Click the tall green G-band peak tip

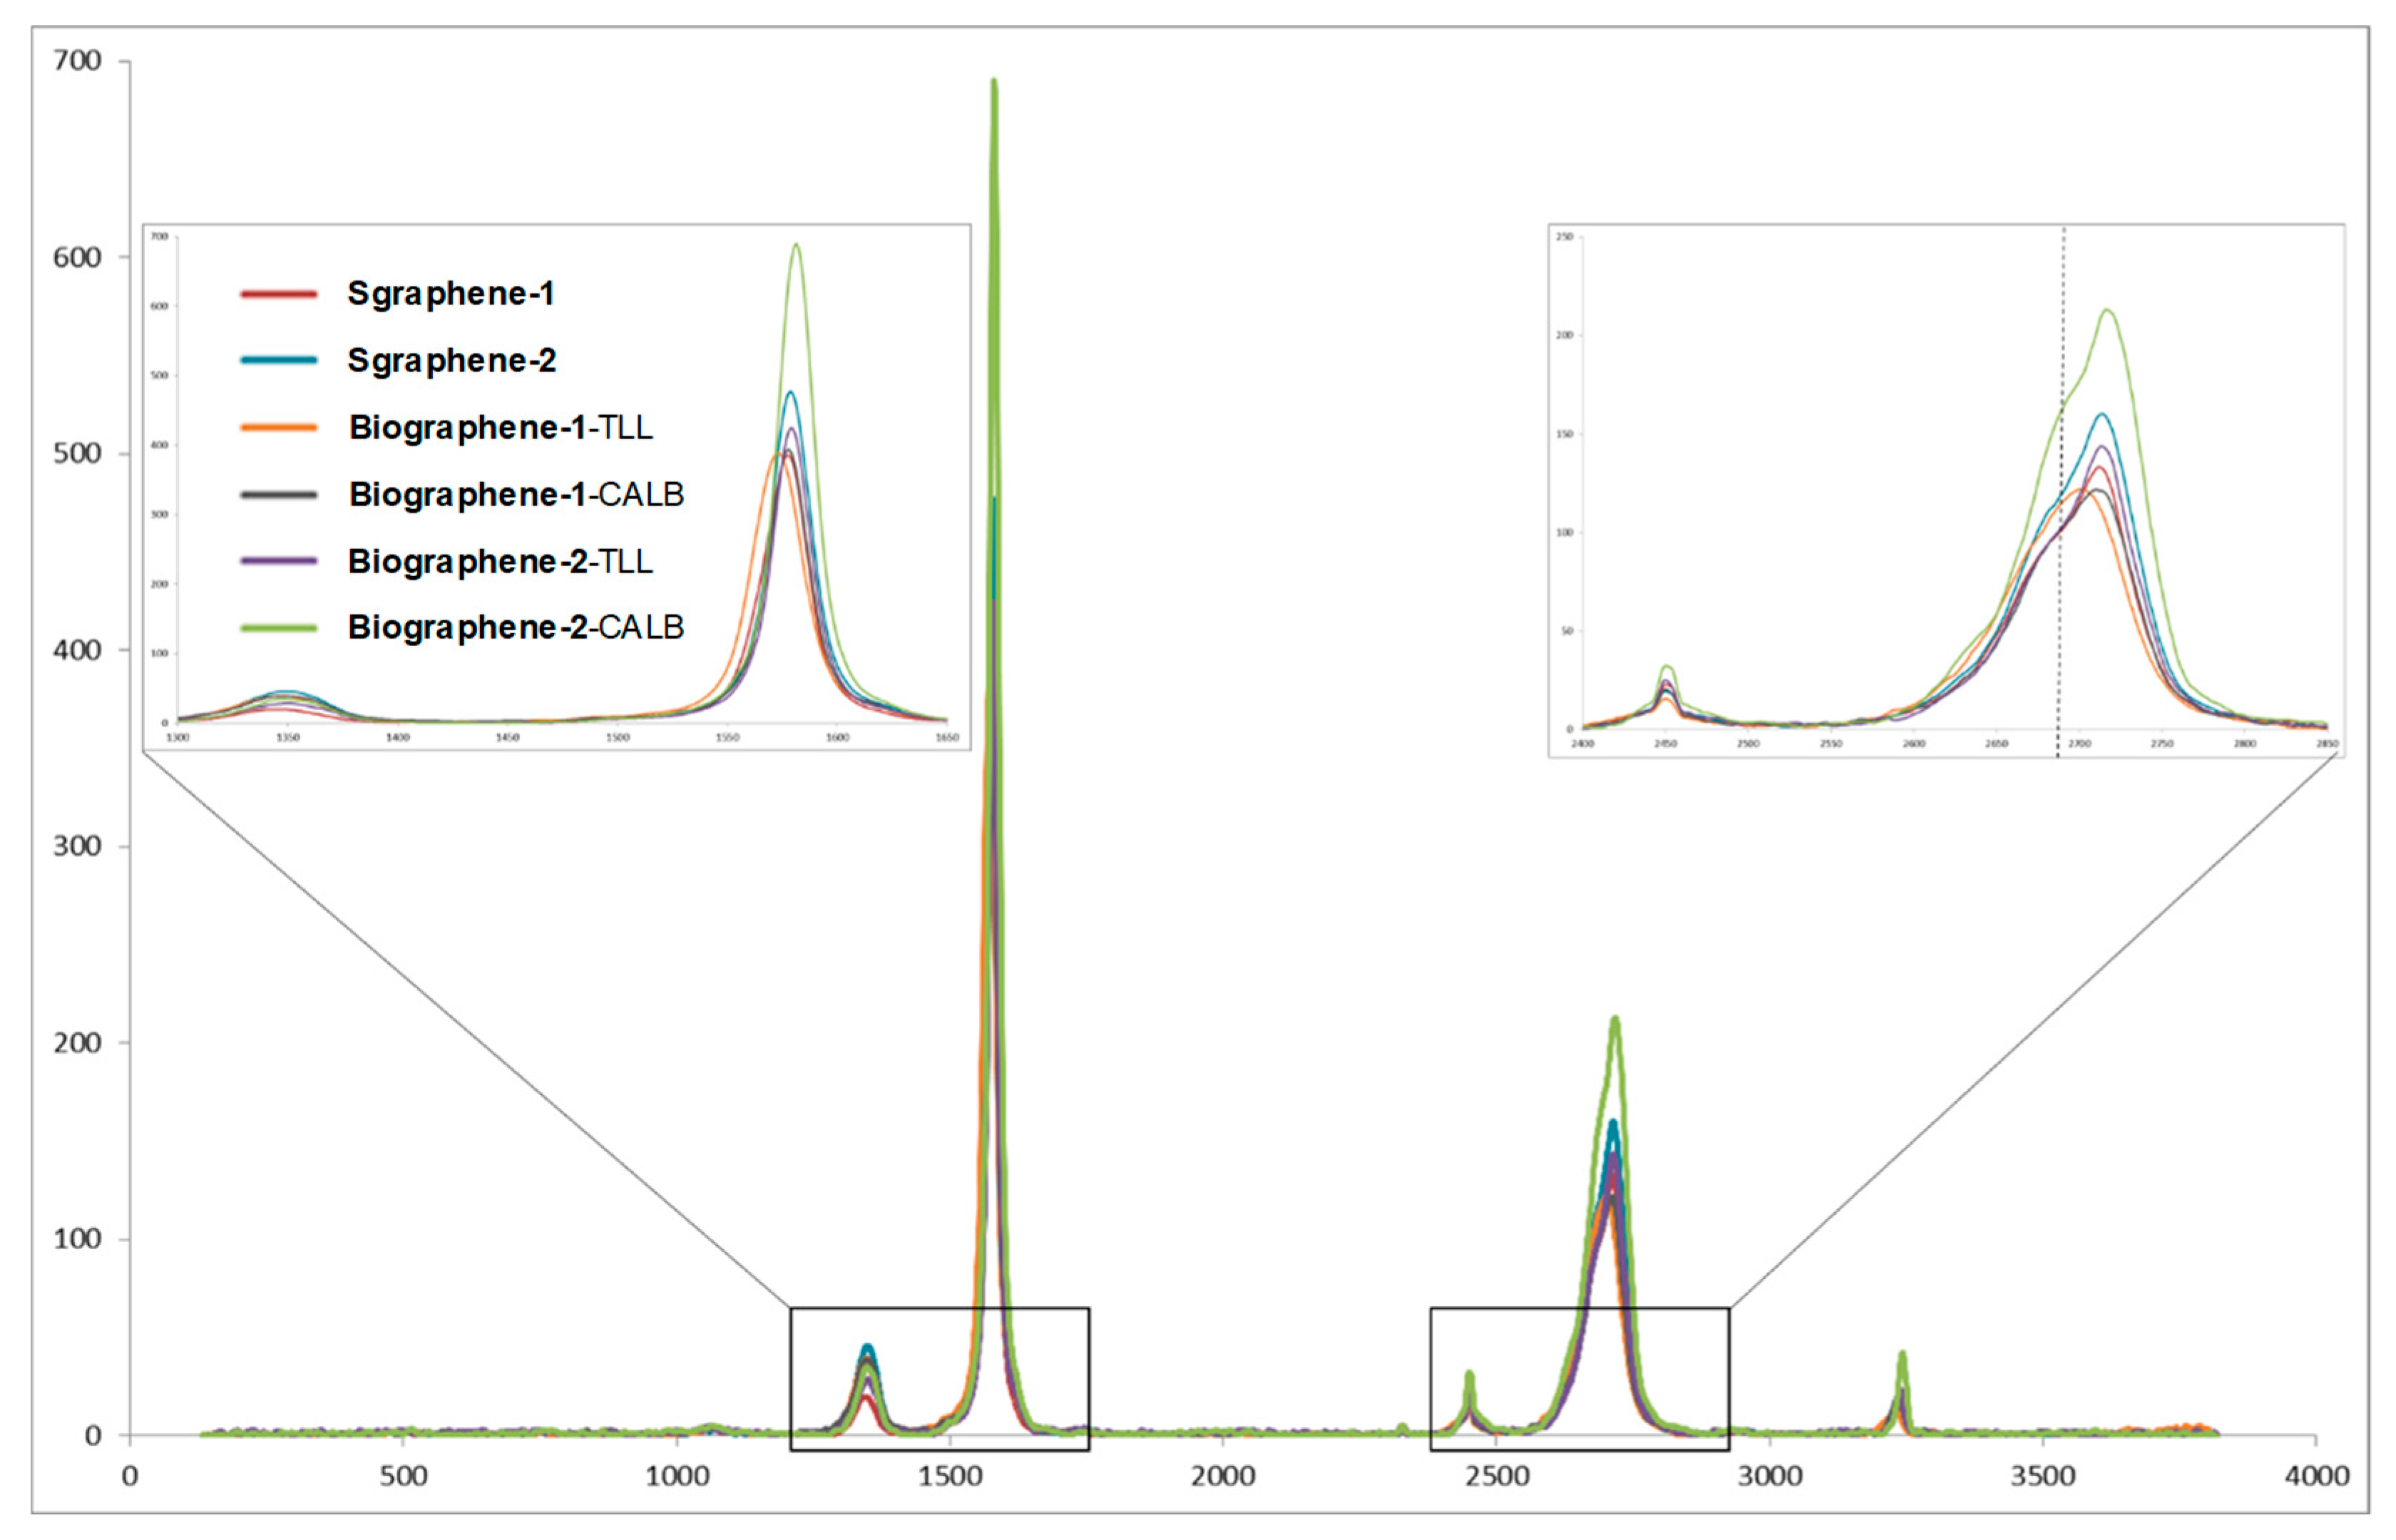[994, 83]
